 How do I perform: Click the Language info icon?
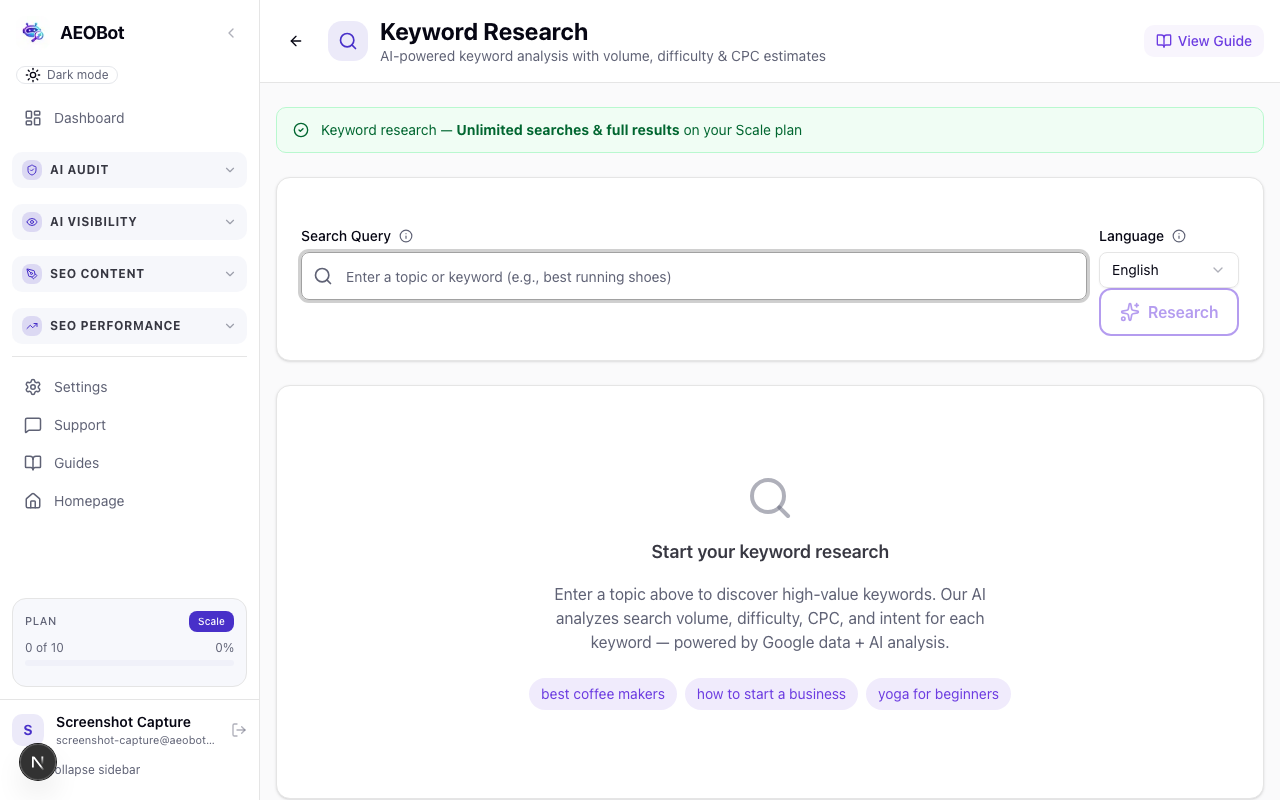point(1179,236)
